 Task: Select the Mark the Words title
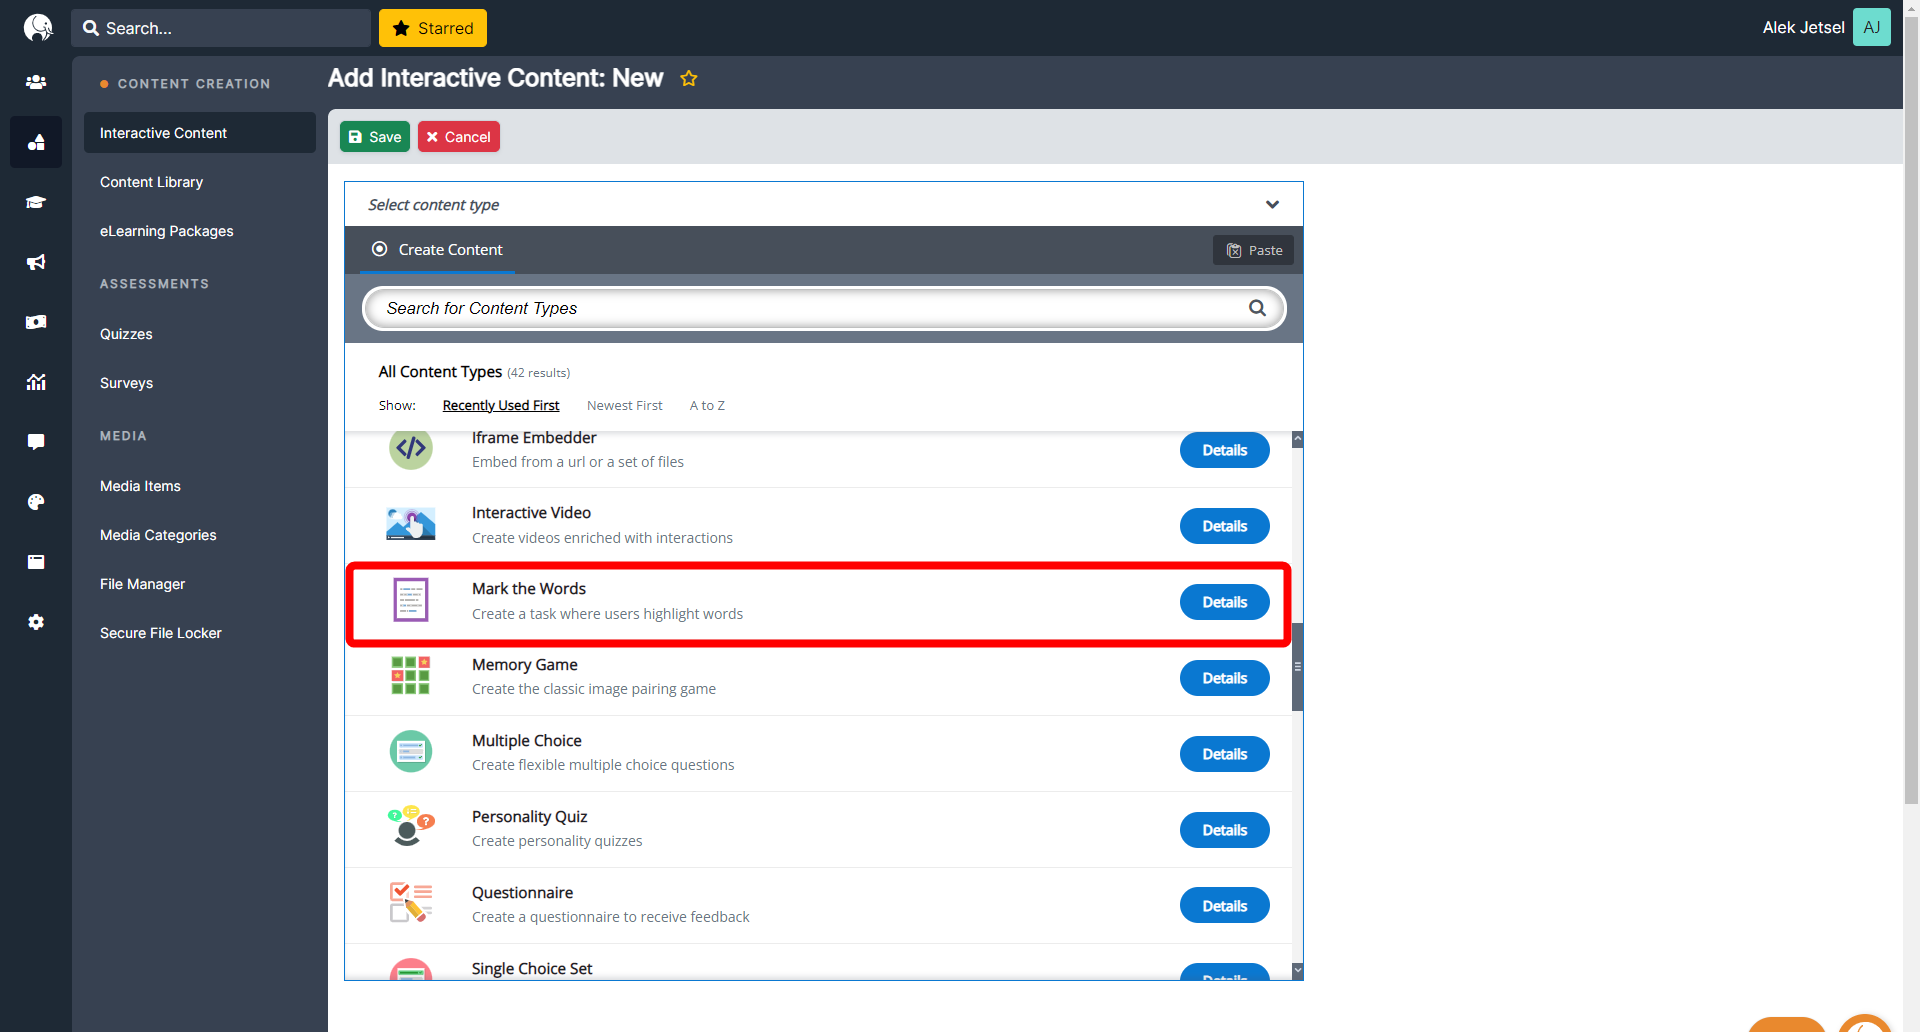[x=529, y=588]
